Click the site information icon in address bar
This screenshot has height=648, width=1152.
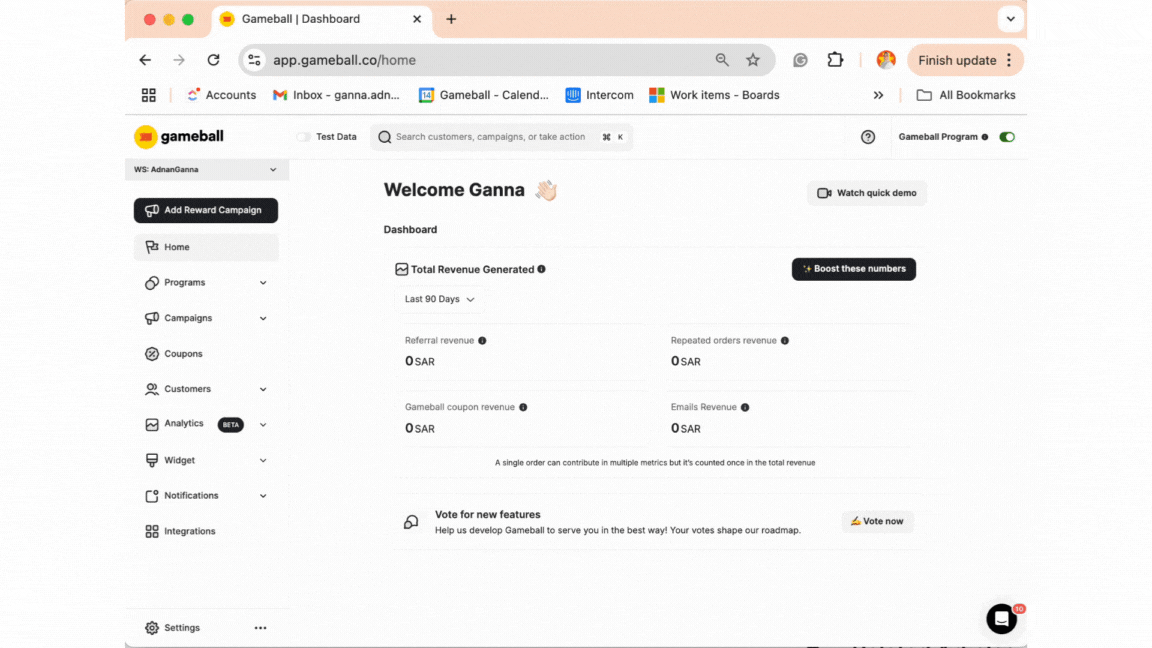pyautogui.click(x=254, y=60)
